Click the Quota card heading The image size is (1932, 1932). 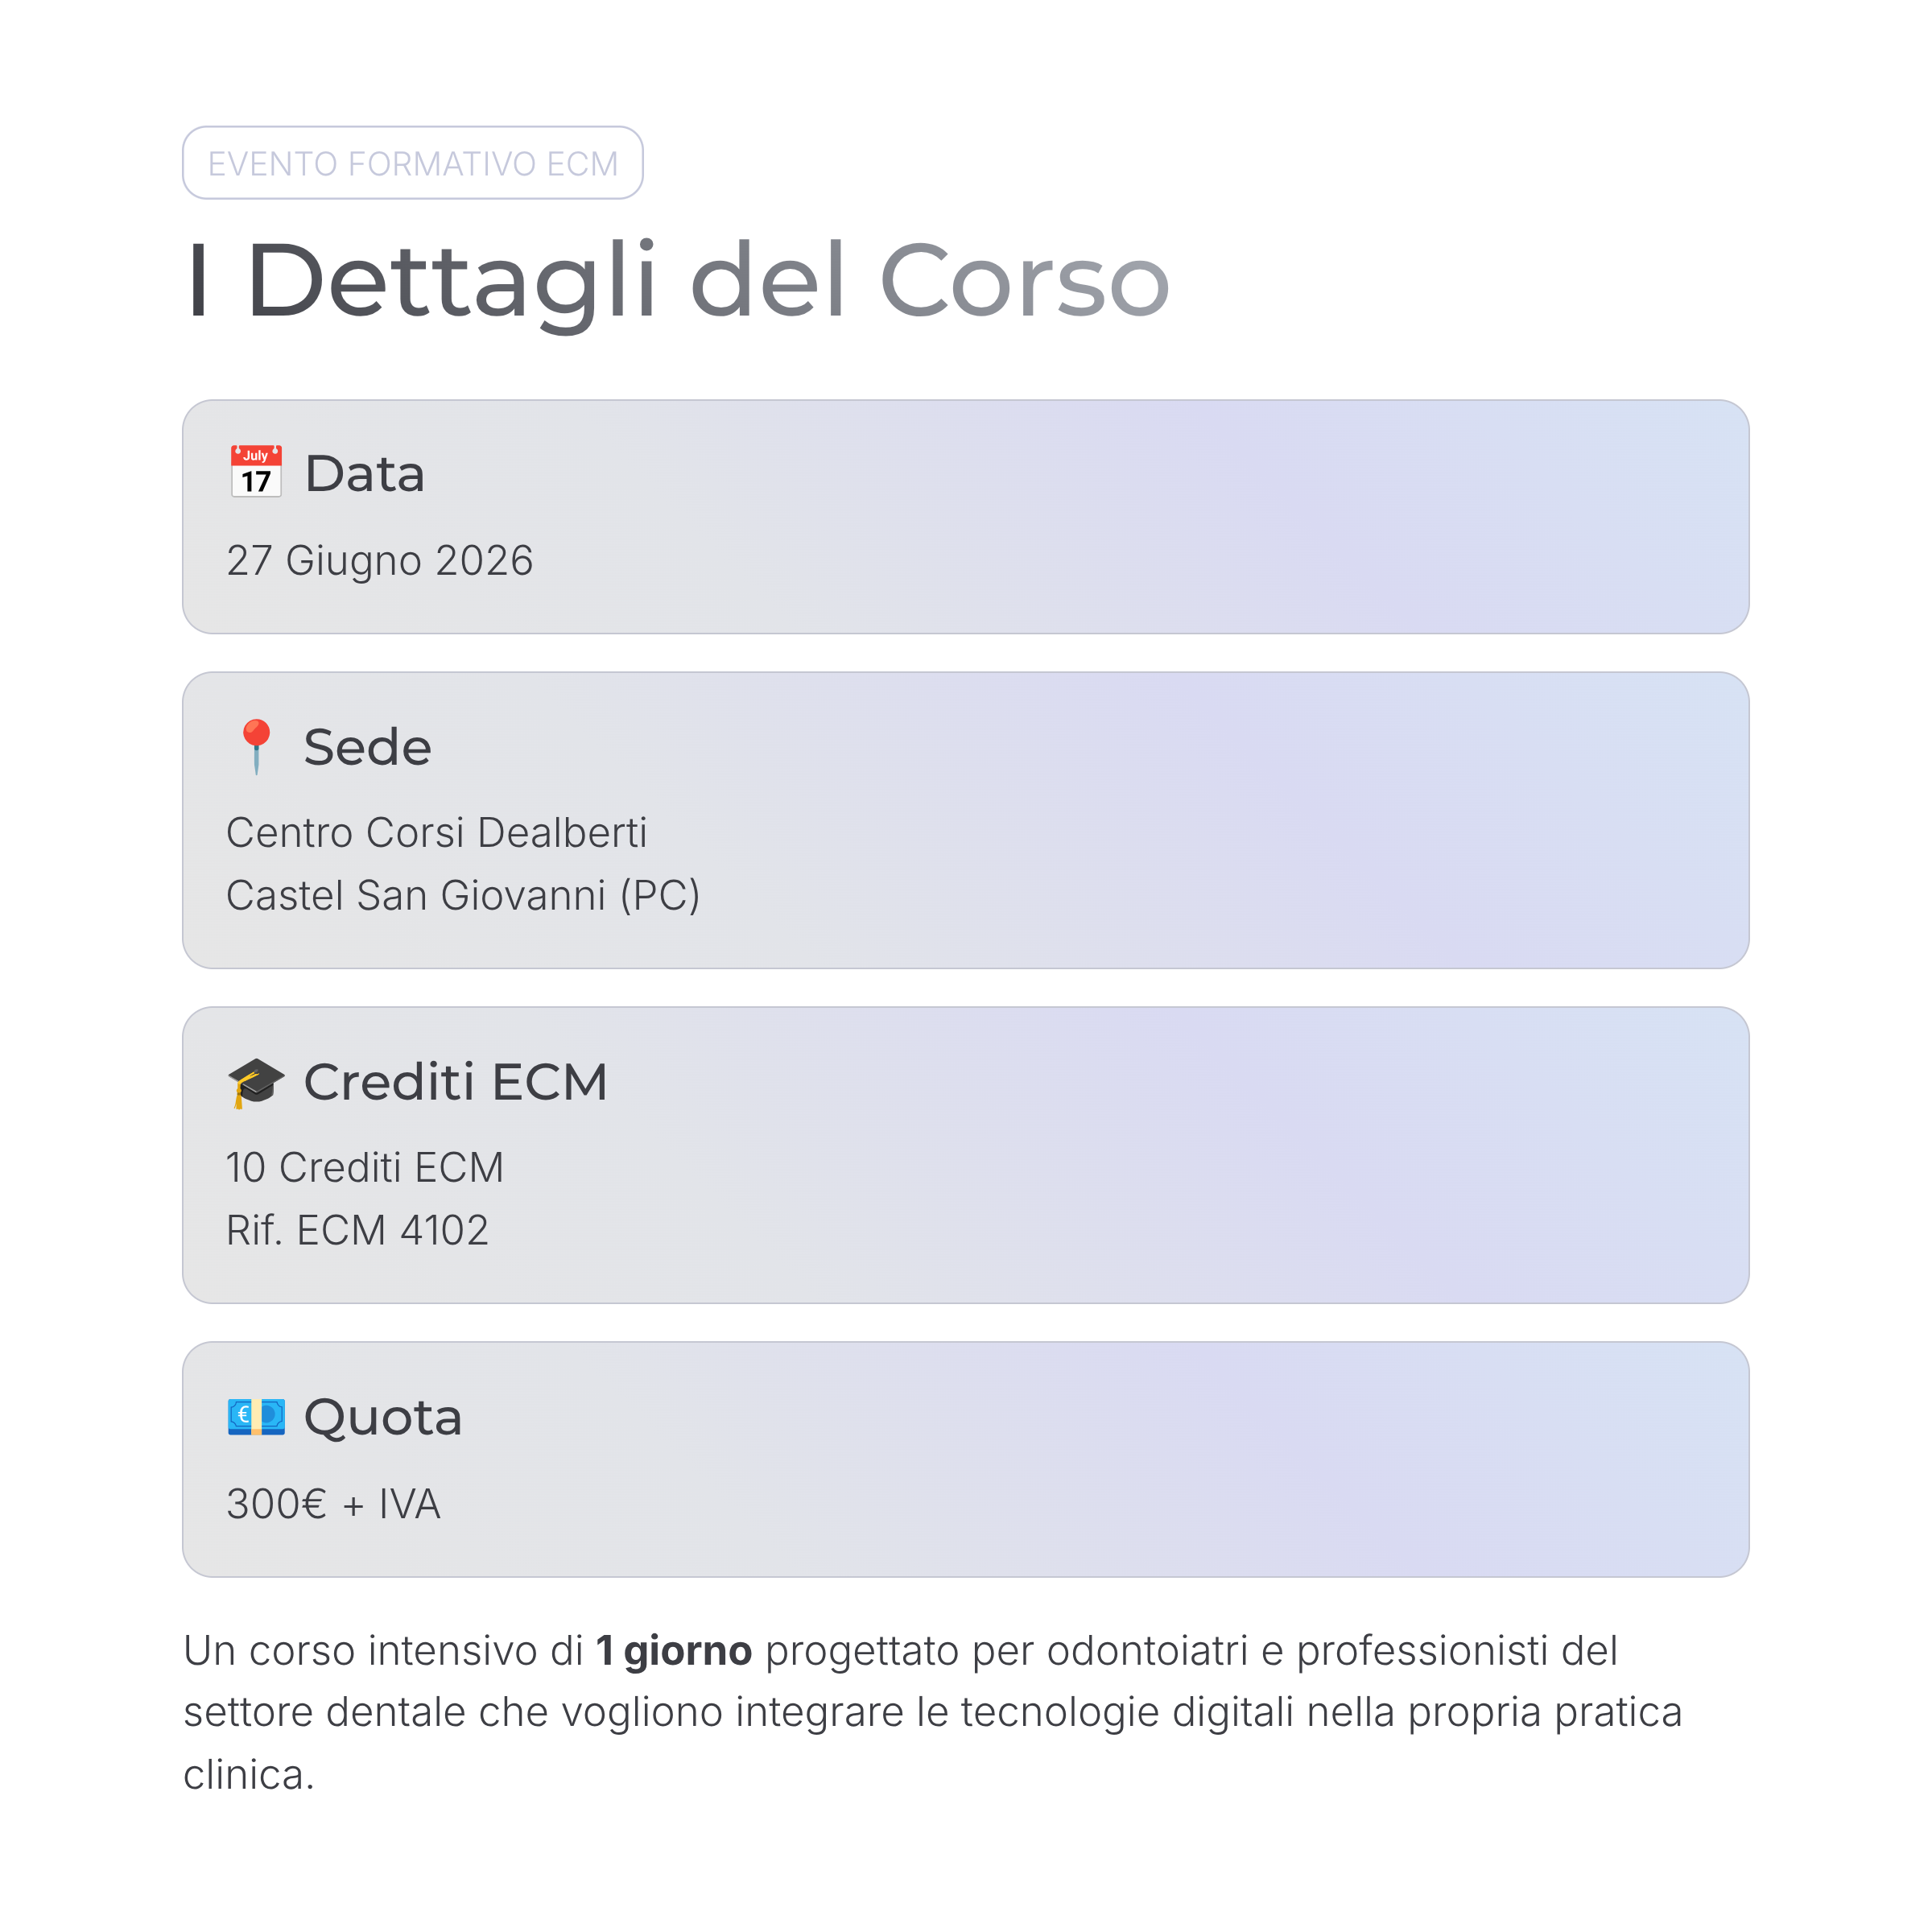tap(383, 1417)
